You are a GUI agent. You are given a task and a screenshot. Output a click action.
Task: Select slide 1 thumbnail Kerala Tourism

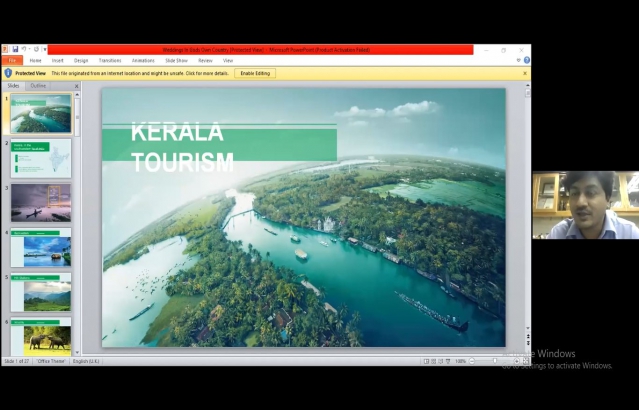point(41,114)
